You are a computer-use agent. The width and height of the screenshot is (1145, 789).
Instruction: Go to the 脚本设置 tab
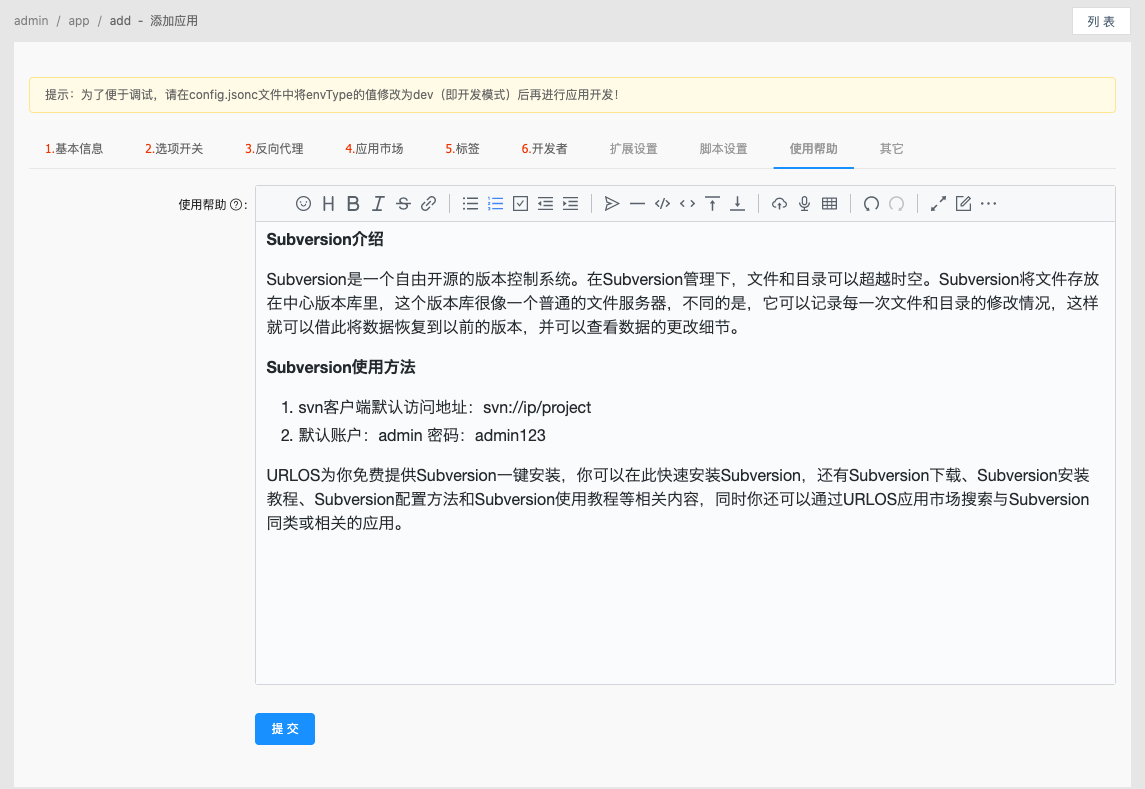(x=723, y=149)
